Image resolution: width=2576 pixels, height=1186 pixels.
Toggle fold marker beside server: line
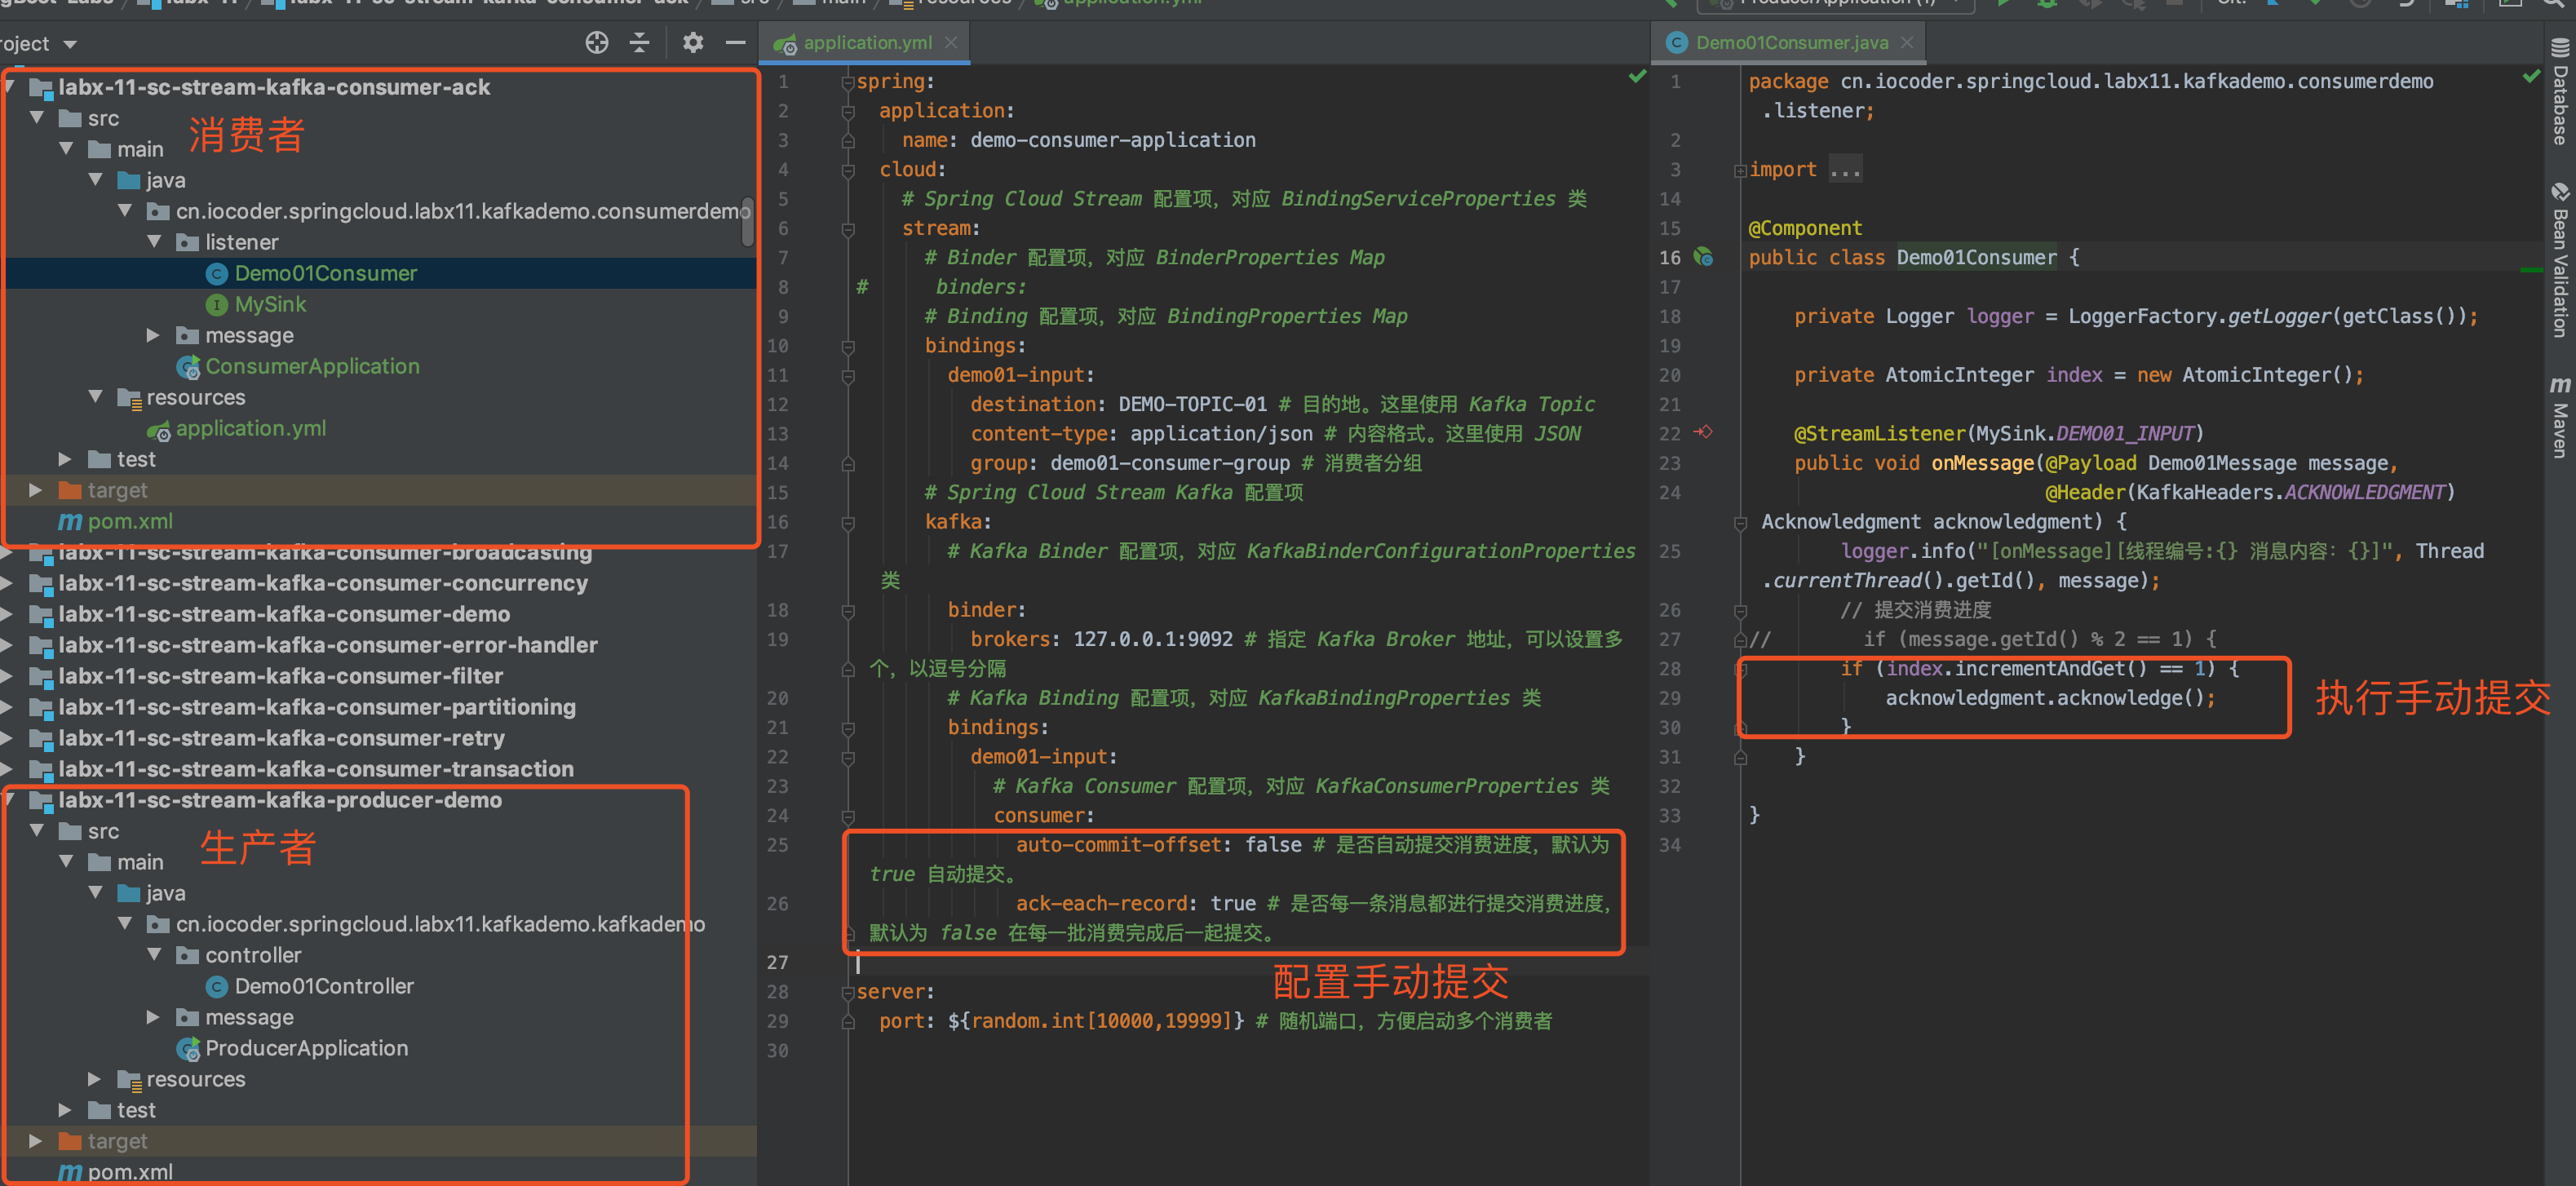click(x=848, y=992)
